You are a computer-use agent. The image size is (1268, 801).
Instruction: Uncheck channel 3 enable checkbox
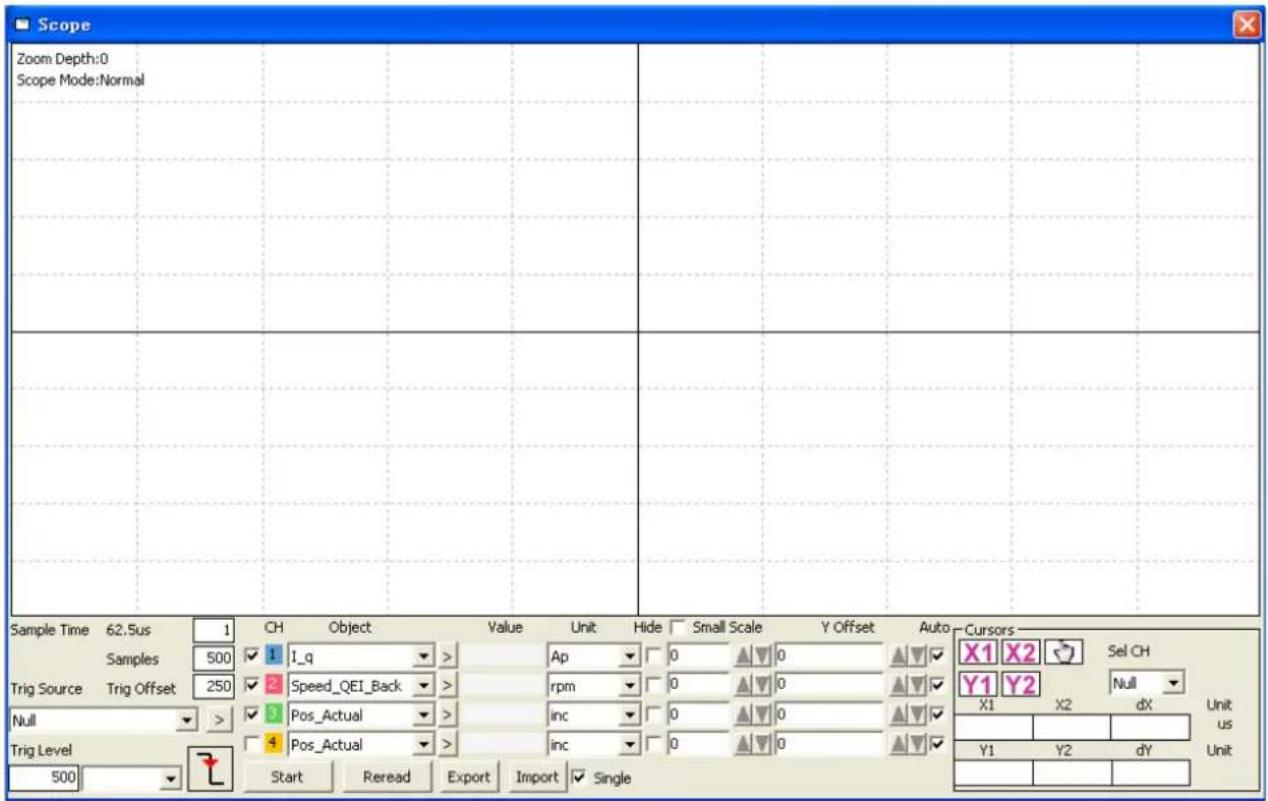pyautogui.click(x=252, y=714)
